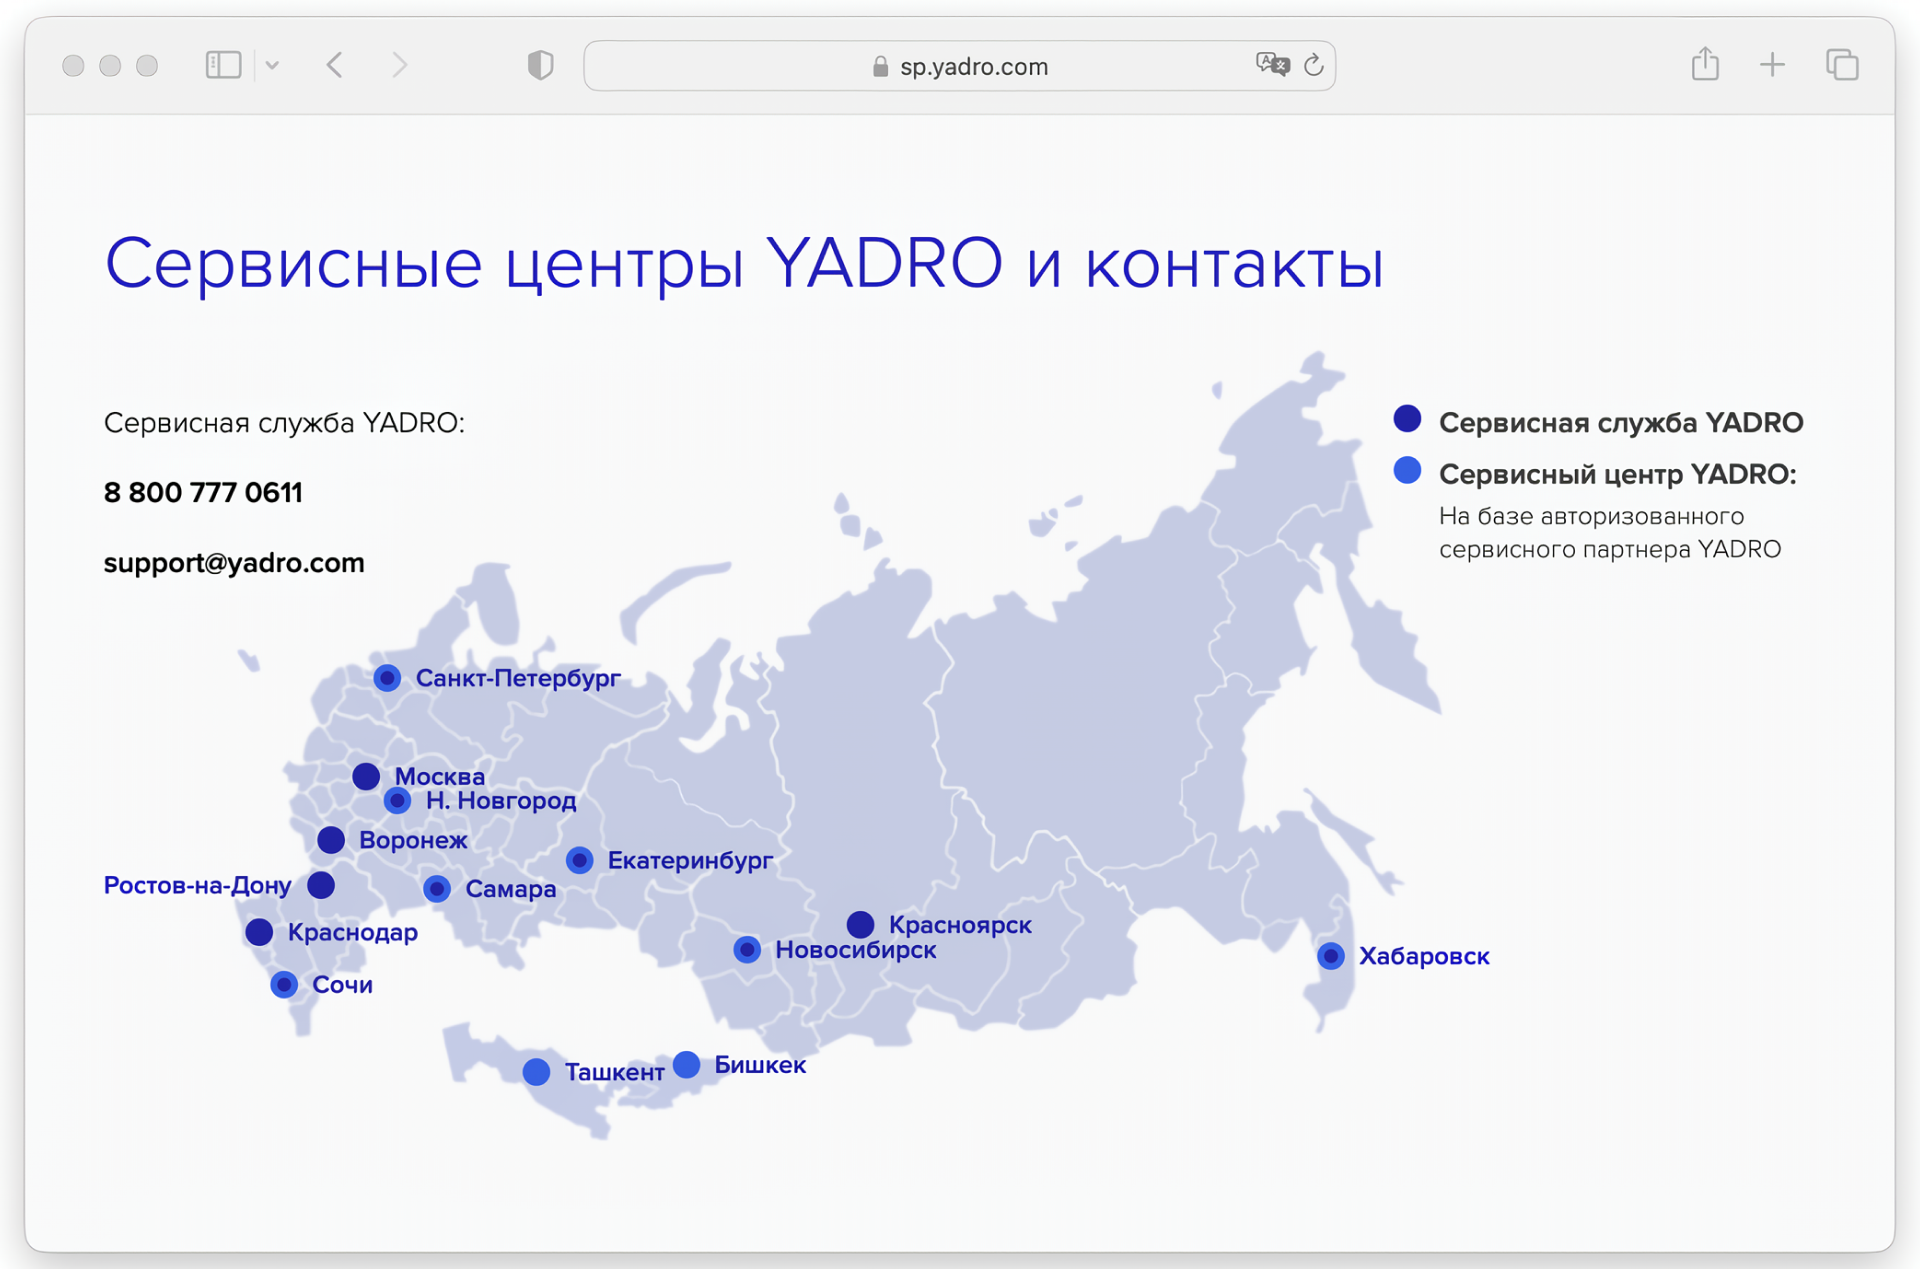Click the dark blue Сервисная служба legend dot
1920x1269 pixels.
tap(1407, 419)
